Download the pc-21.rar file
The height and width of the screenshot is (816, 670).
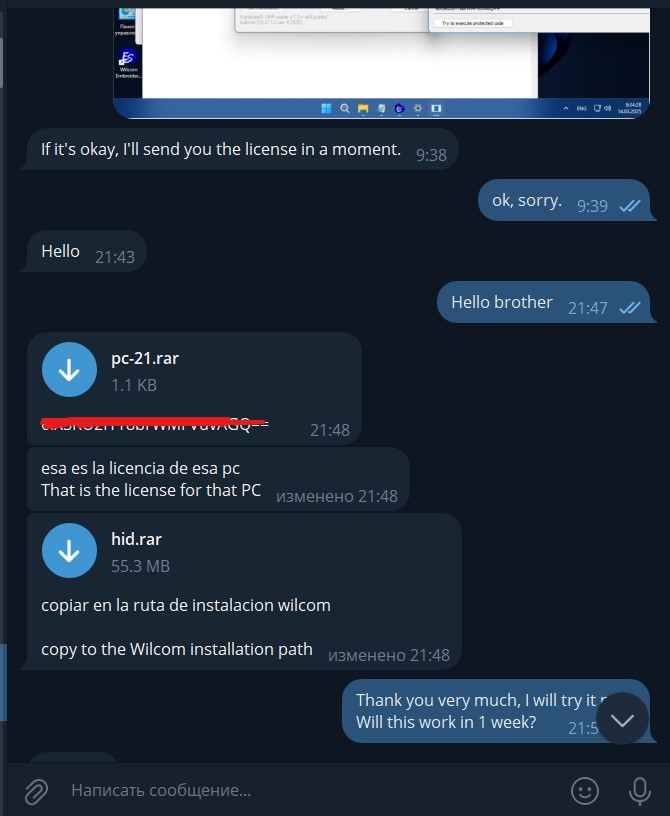pyautogui.click(x=69, y=369)
